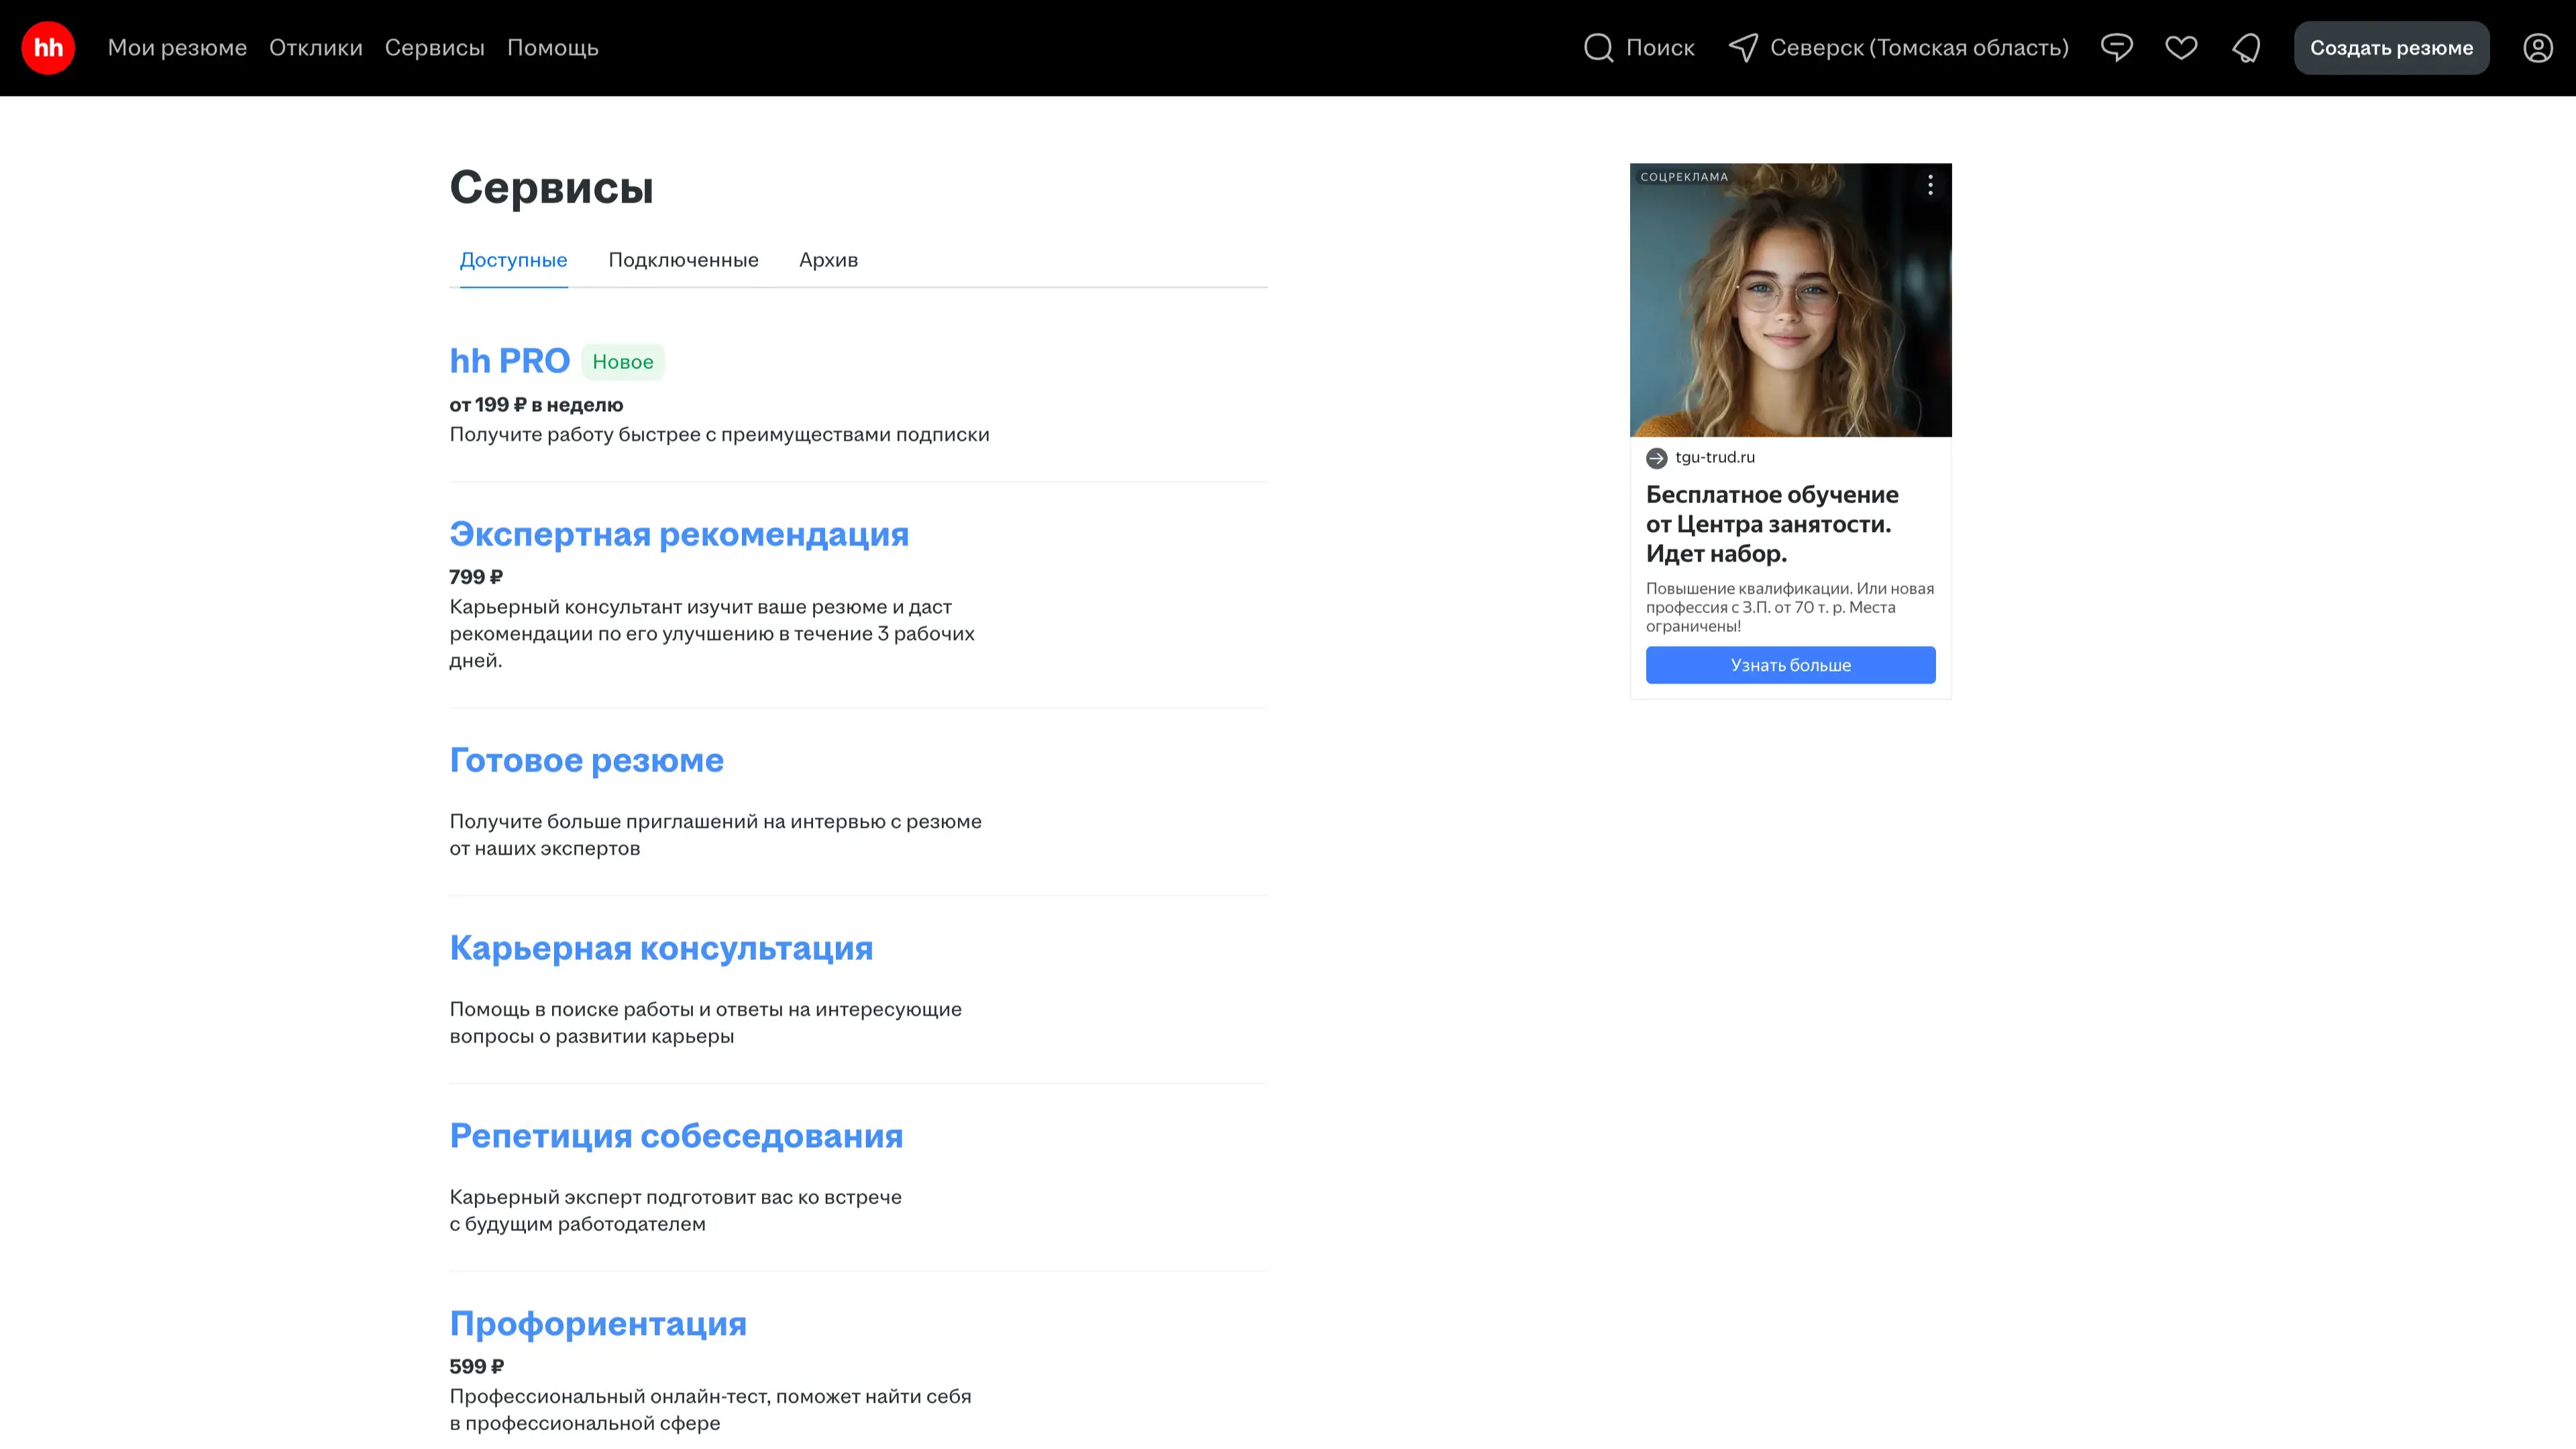
Task: Switch to the Архив tab
Action: [828, 260]
